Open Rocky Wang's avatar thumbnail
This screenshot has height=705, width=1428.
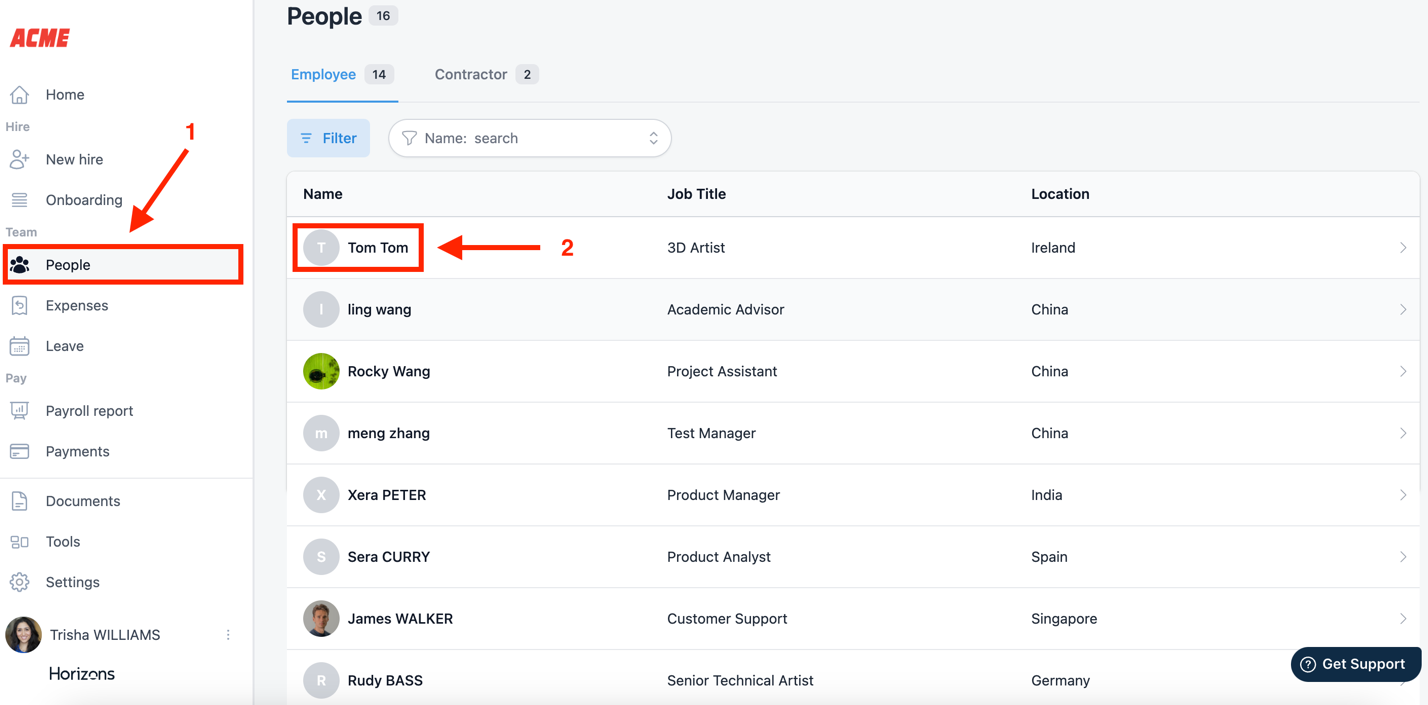tap(321, 371)
